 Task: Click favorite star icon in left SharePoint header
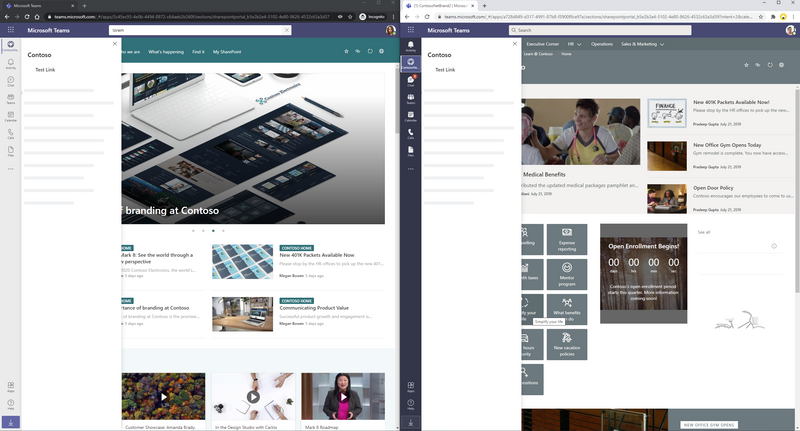point(346,51)
